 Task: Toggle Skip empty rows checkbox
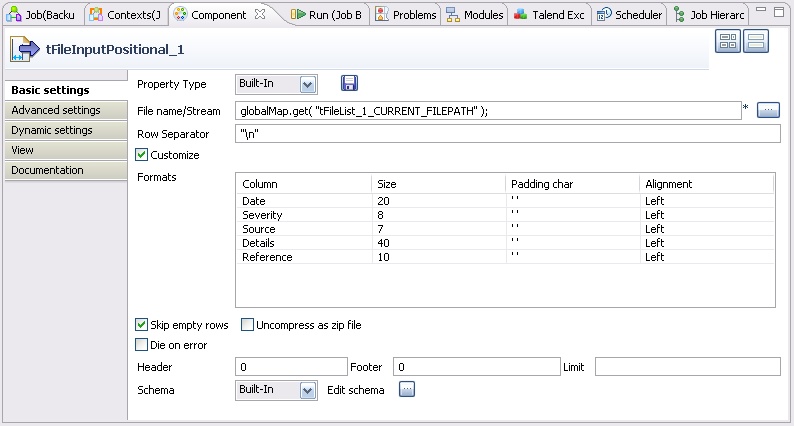tap(142, 325)
